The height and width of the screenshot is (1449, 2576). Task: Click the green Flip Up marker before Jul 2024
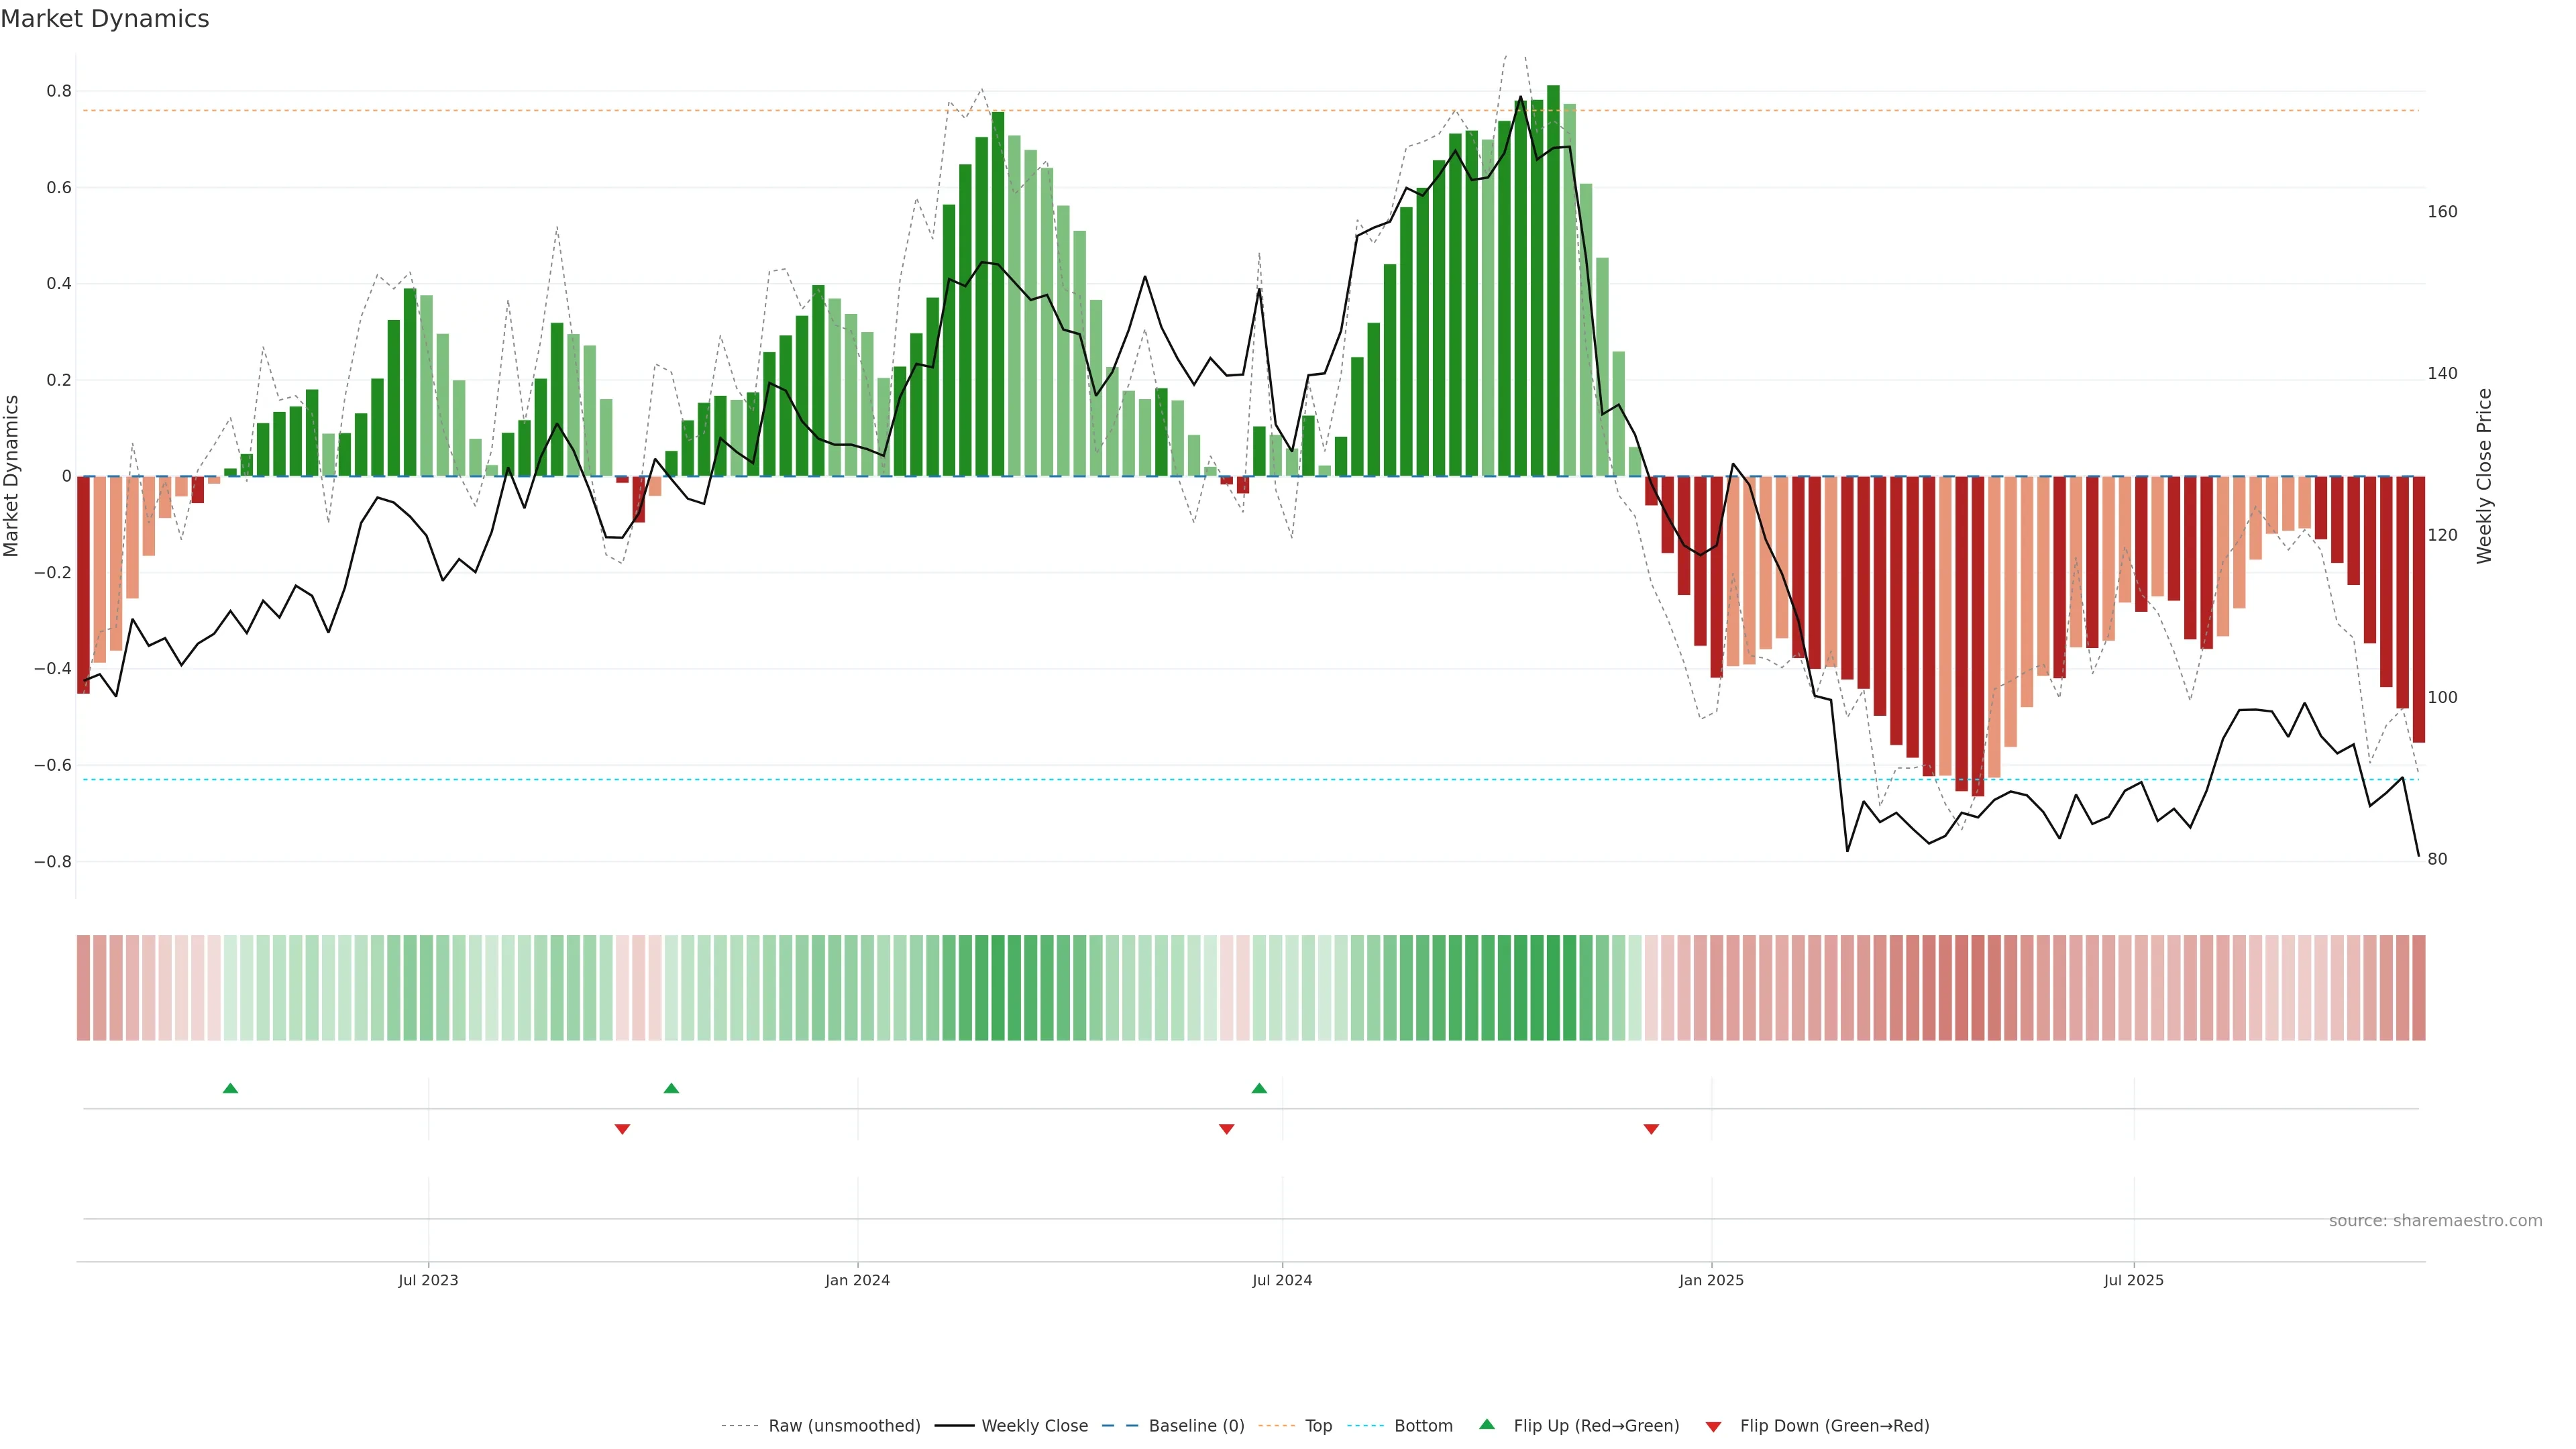[1259, 1088]
